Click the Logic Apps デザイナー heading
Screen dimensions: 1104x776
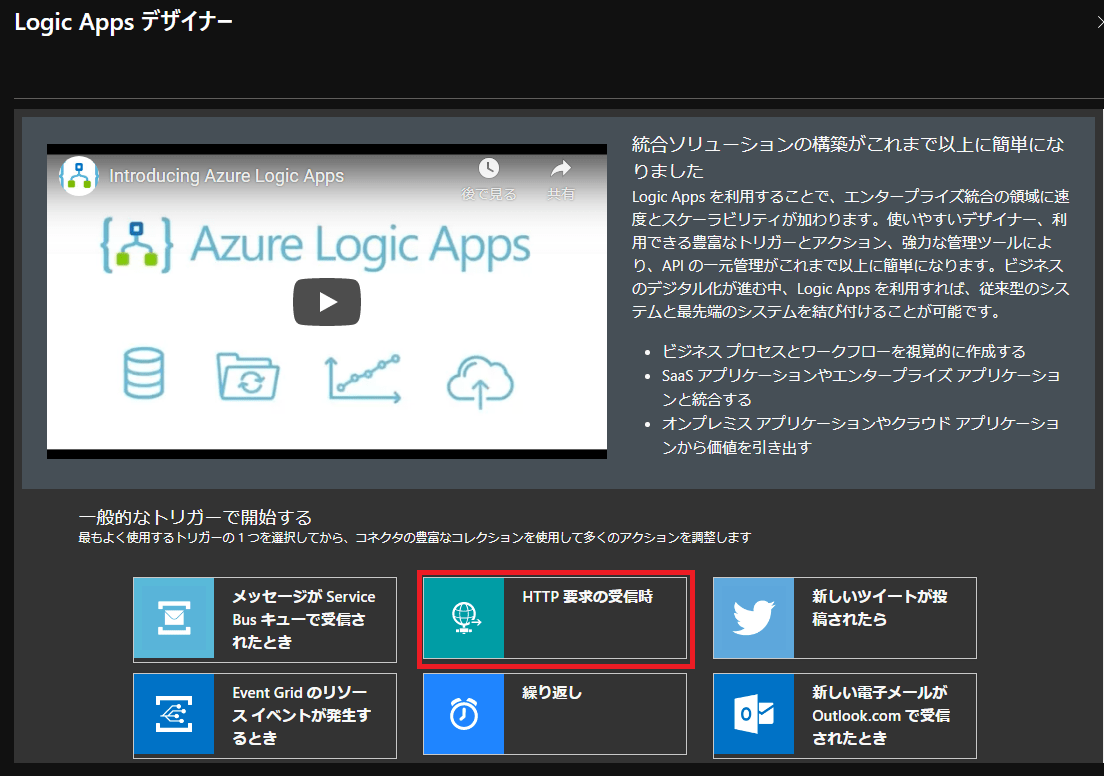tap(123, 22)
